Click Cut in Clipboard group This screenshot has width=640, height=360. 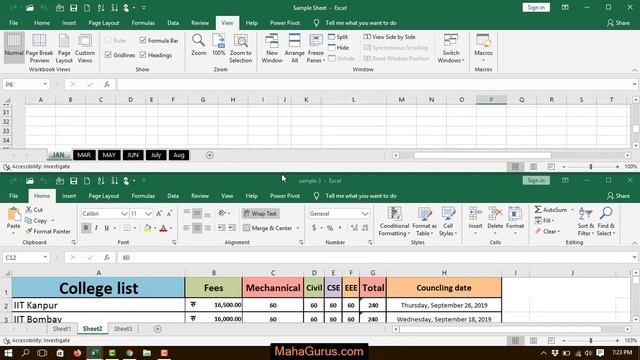34,209
